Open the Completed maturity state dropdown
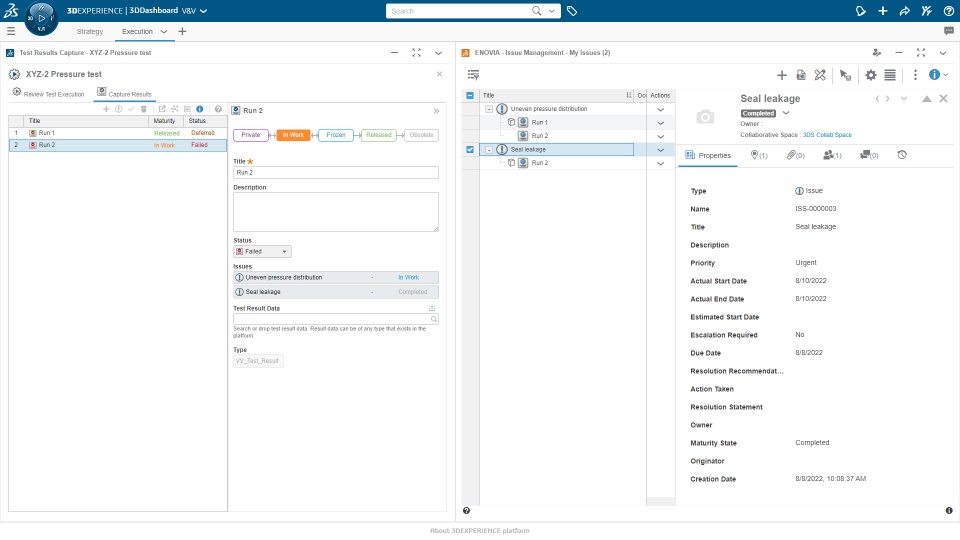Viewport: 960px width, 540px height. click(786, 113)
